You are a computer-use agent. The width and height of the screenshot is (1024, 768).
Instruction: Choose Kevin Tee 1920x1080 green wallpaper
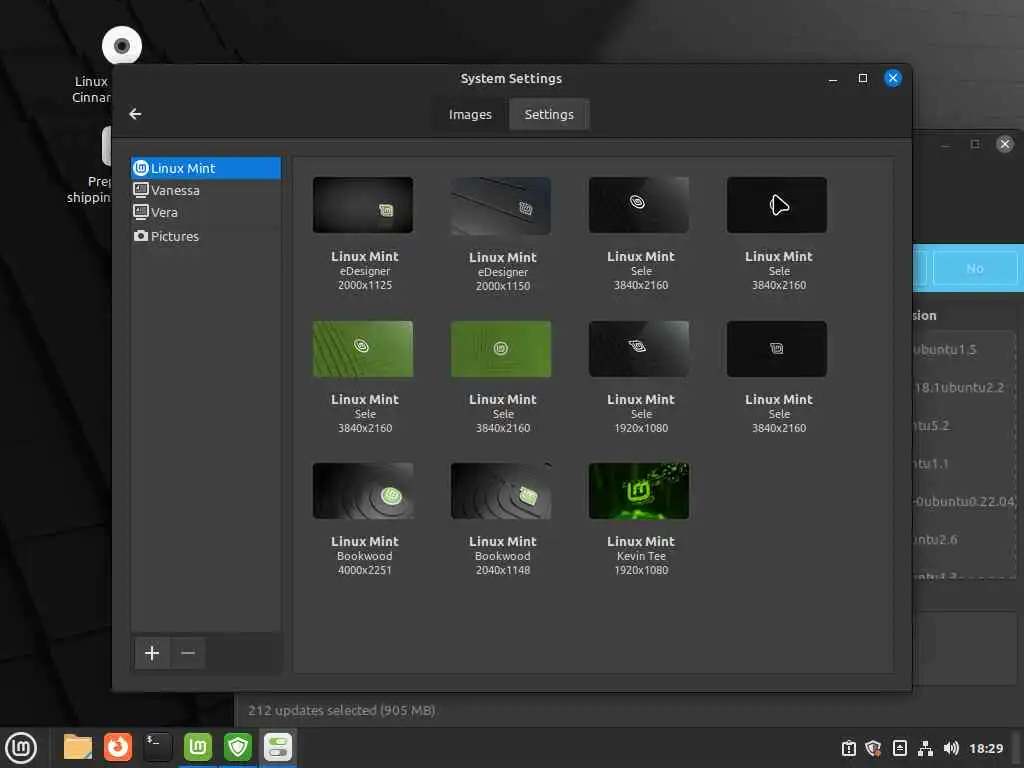click(x=639, y=491)
